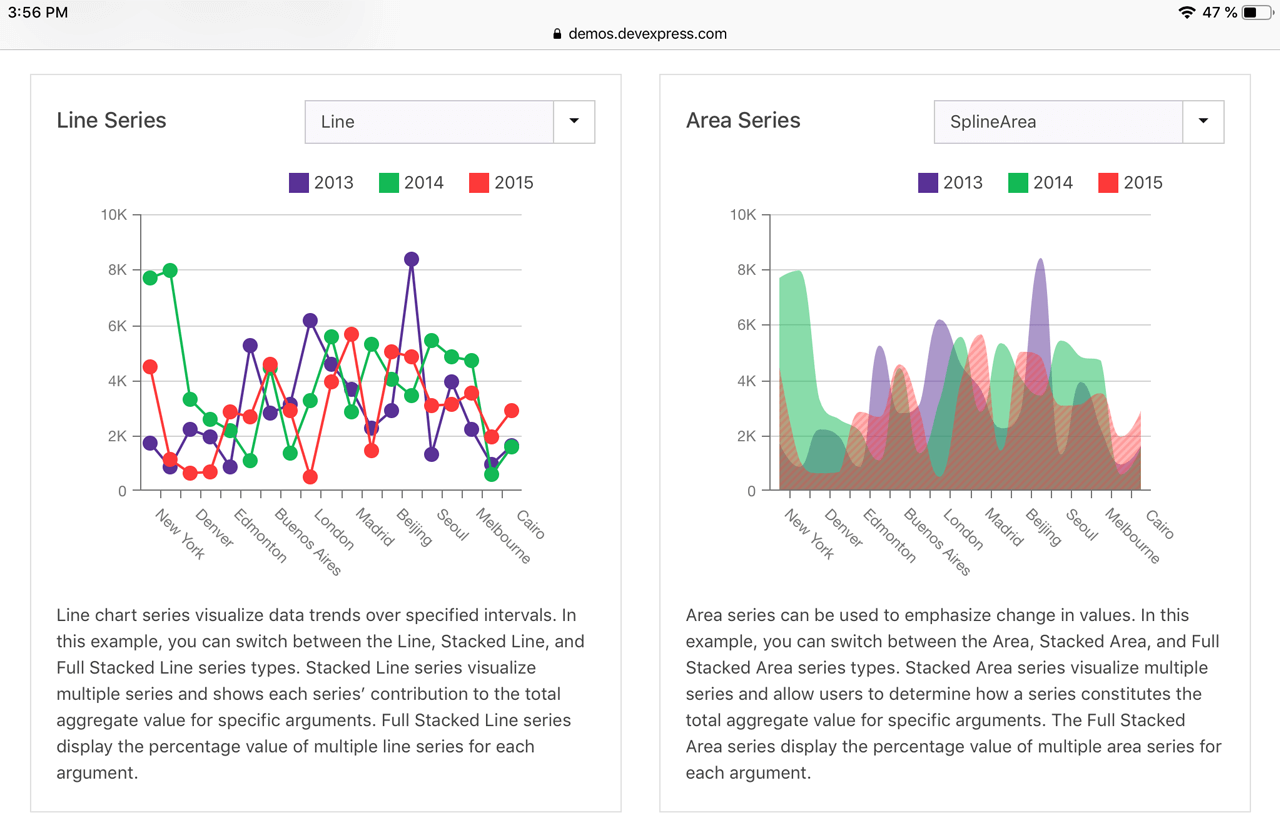This screenshot has width=1280, height=824.
Task: Hide the 2013 series via its legend entry
Action: point(320,182)
